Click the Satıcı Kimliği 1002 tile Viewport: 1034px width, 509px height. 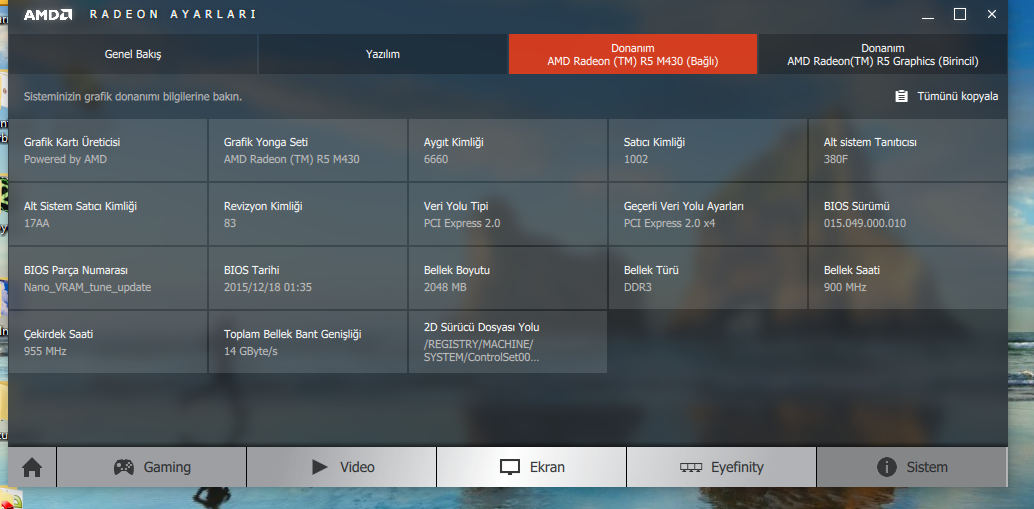coord(708,150)
